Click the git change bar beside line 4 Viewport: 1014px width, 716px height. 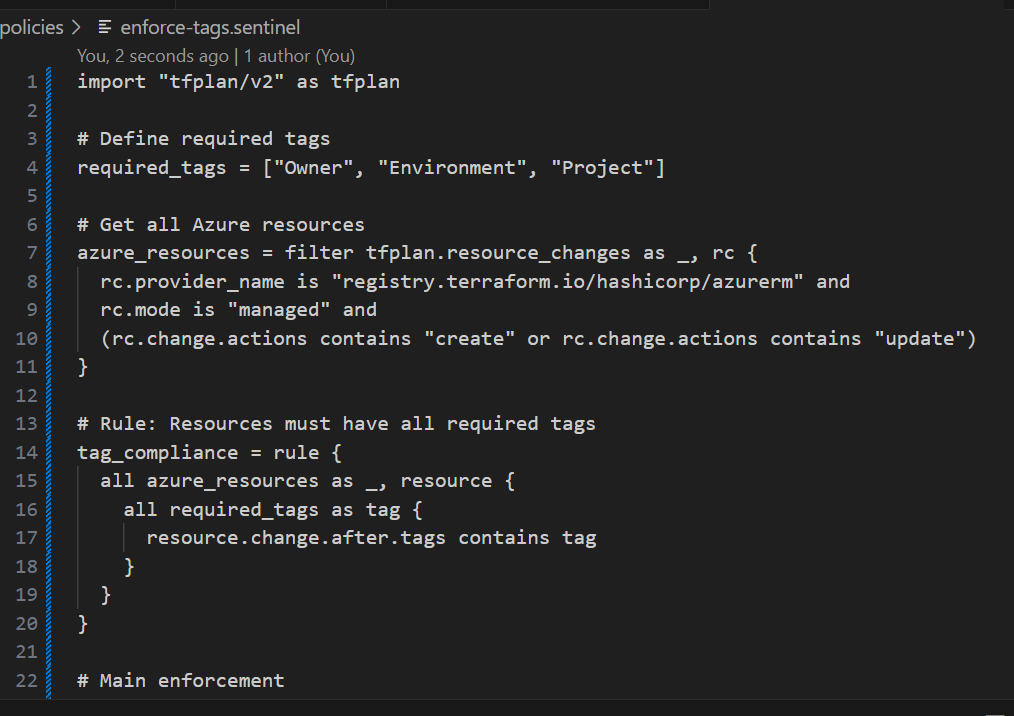(48, 168)
